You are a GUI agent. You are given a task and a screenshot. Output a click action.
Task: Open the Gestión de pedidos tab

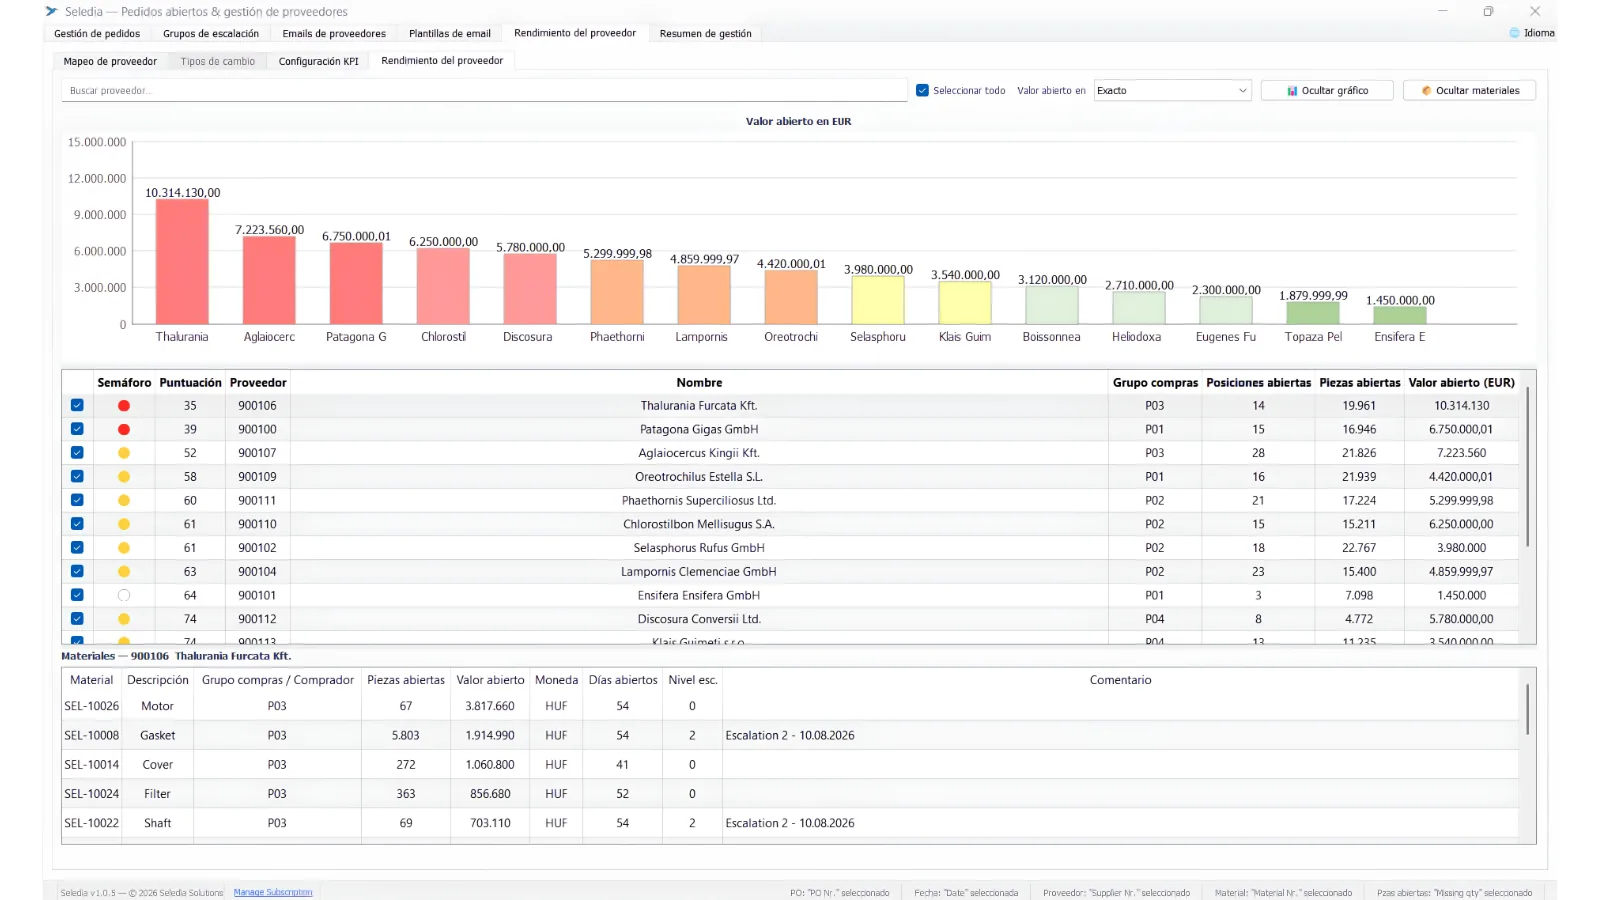97,33
